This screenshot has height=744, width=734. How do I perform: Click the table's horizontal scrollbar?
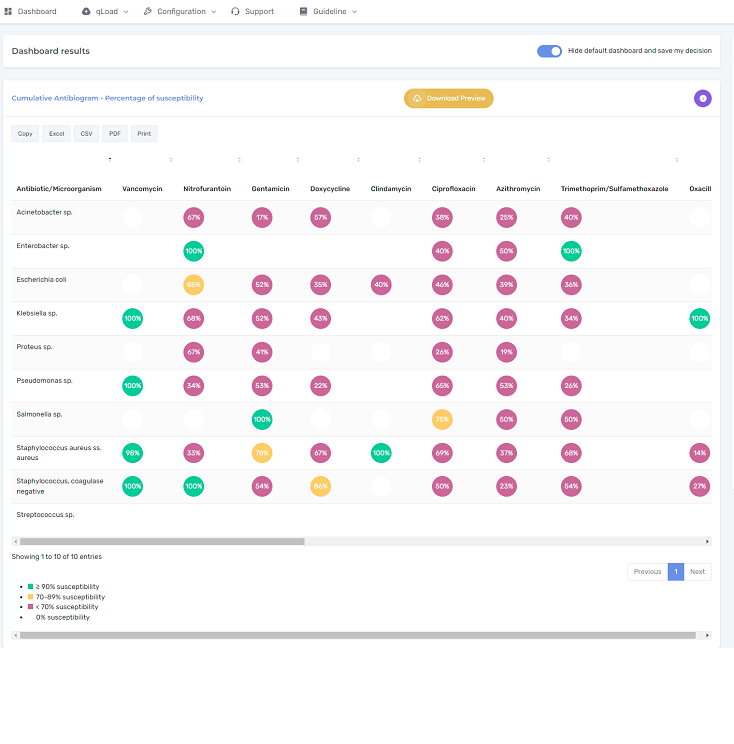coord(160,541)
